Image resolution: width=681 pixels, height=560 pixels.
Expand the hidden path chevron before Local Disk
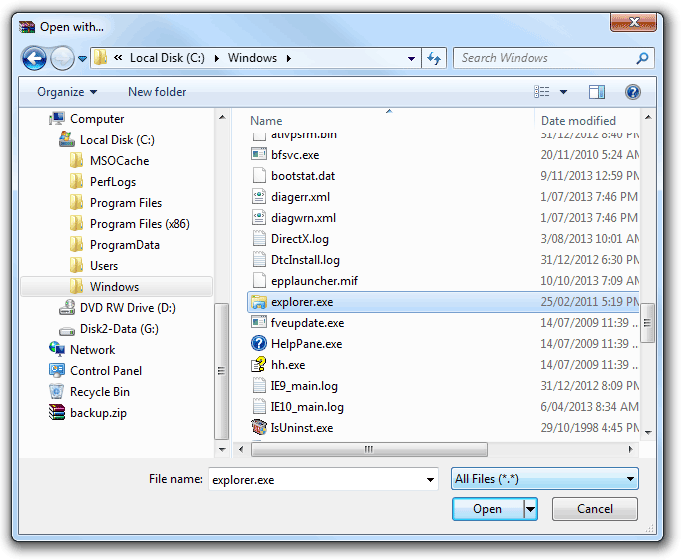click(118, 58)
